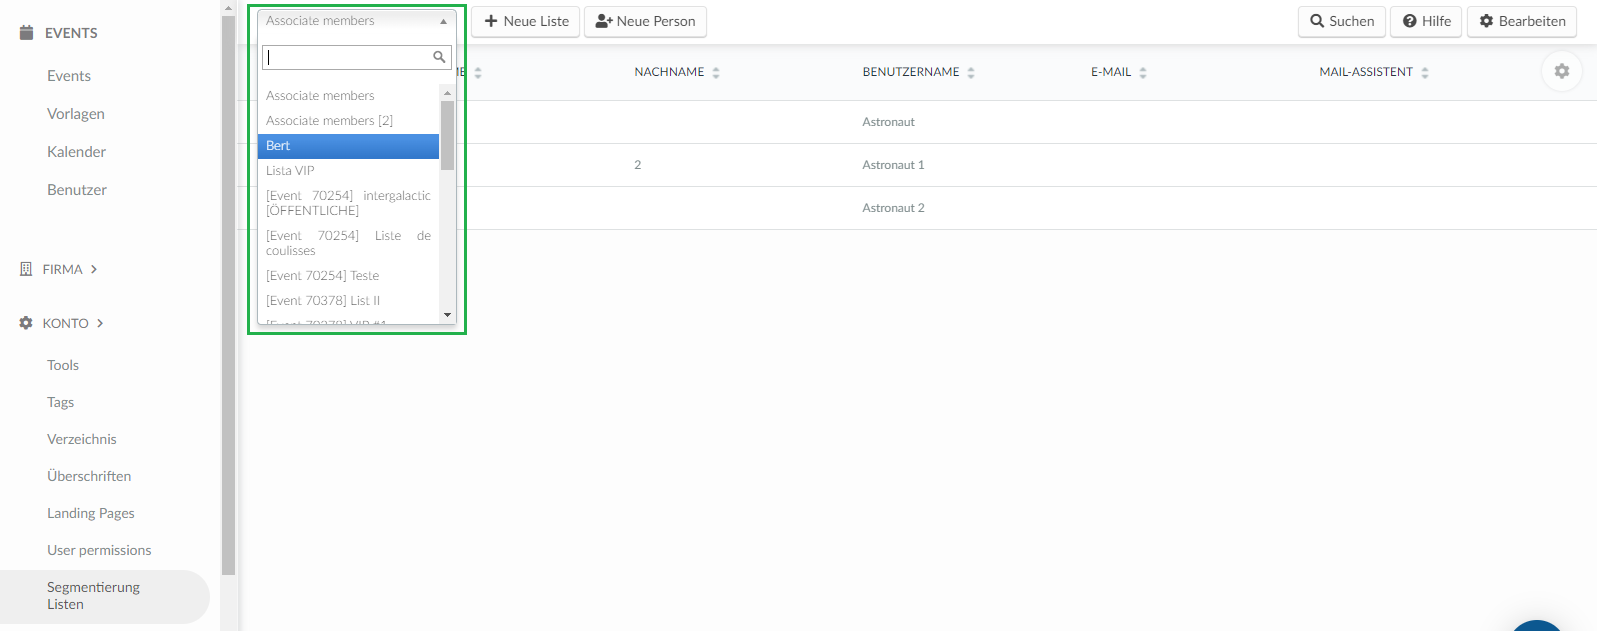This screenshot has height=631, width=1597.
Task: Click the Astronaut 1 username cell
Action: pyautogui.click(x=893, y=165)
